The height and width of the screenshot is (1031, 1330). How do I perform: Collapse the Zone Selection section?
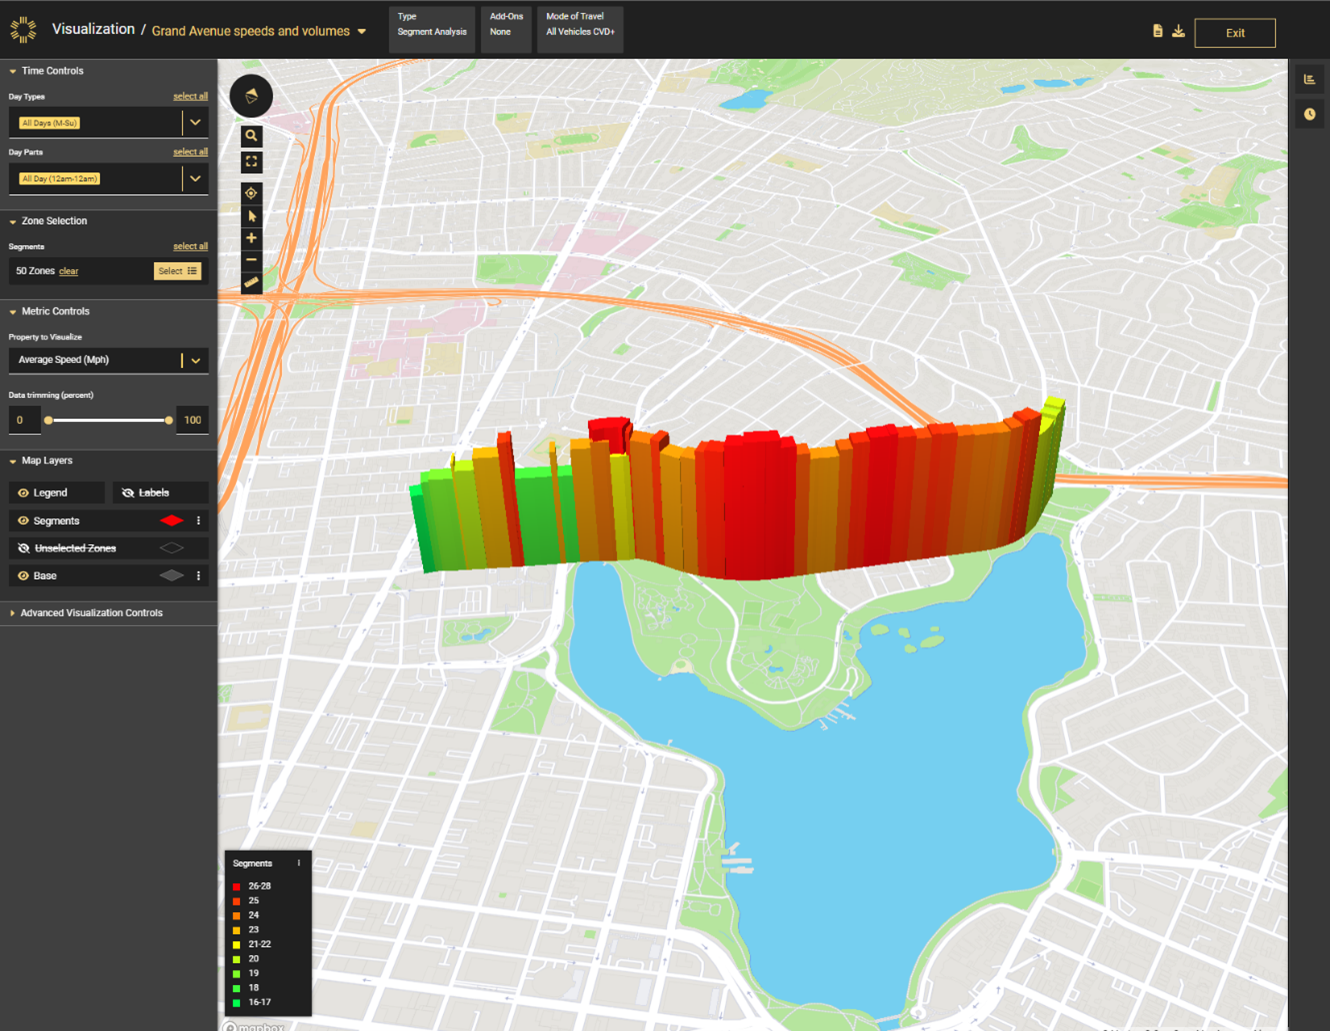click(13, 221)
